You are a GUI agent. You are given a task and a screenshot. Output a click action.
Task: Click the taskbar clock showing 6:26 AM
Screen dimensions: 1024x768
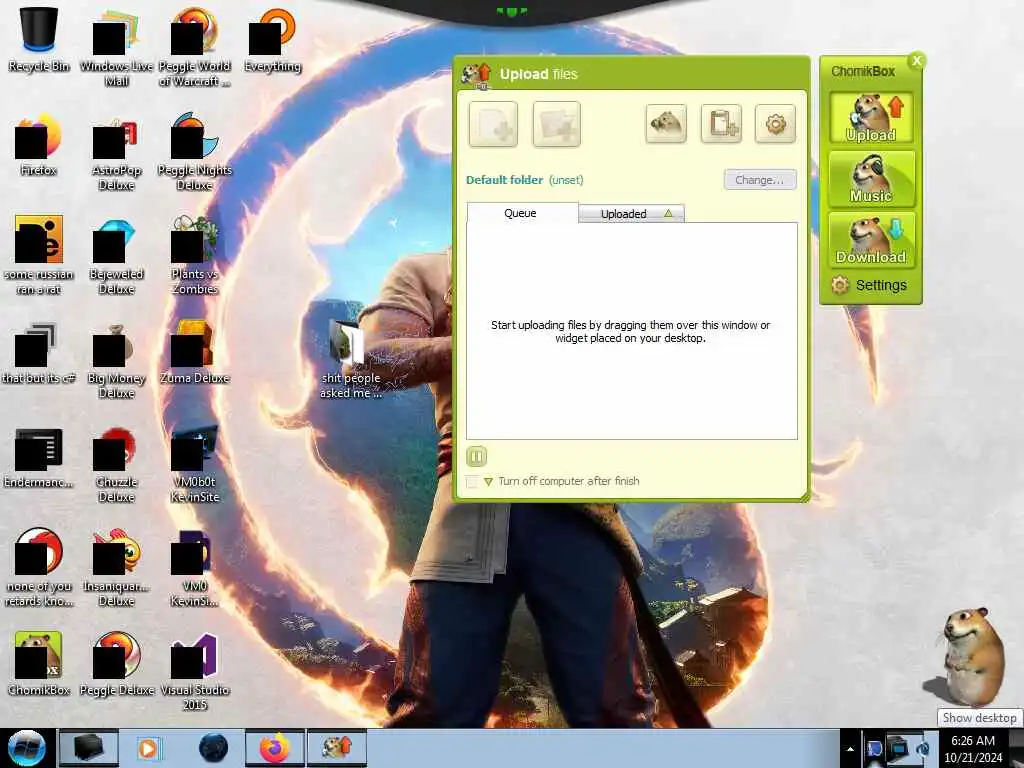point(973,749)
